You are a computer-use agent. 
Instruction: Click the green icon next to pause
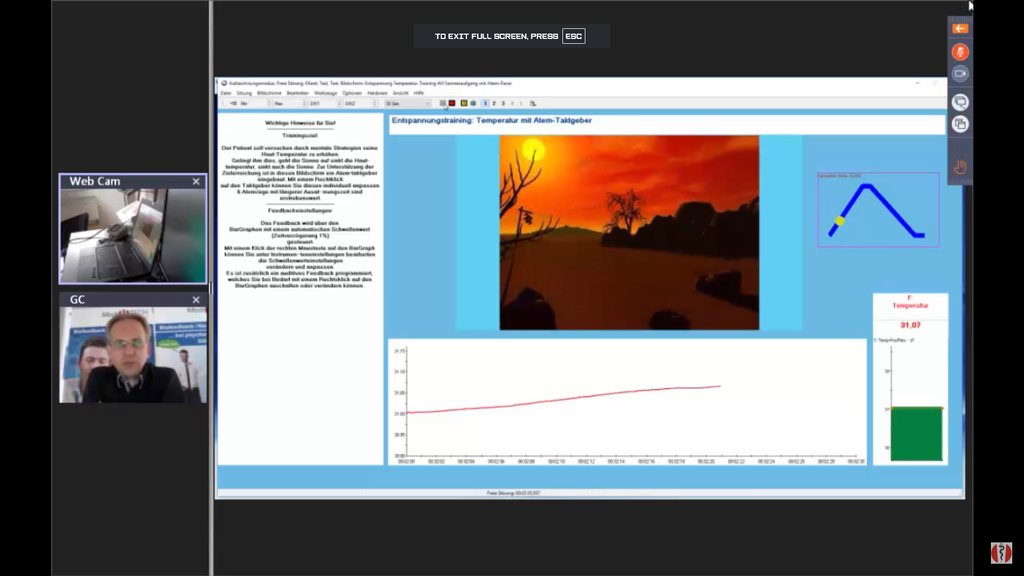coord(473,103)
